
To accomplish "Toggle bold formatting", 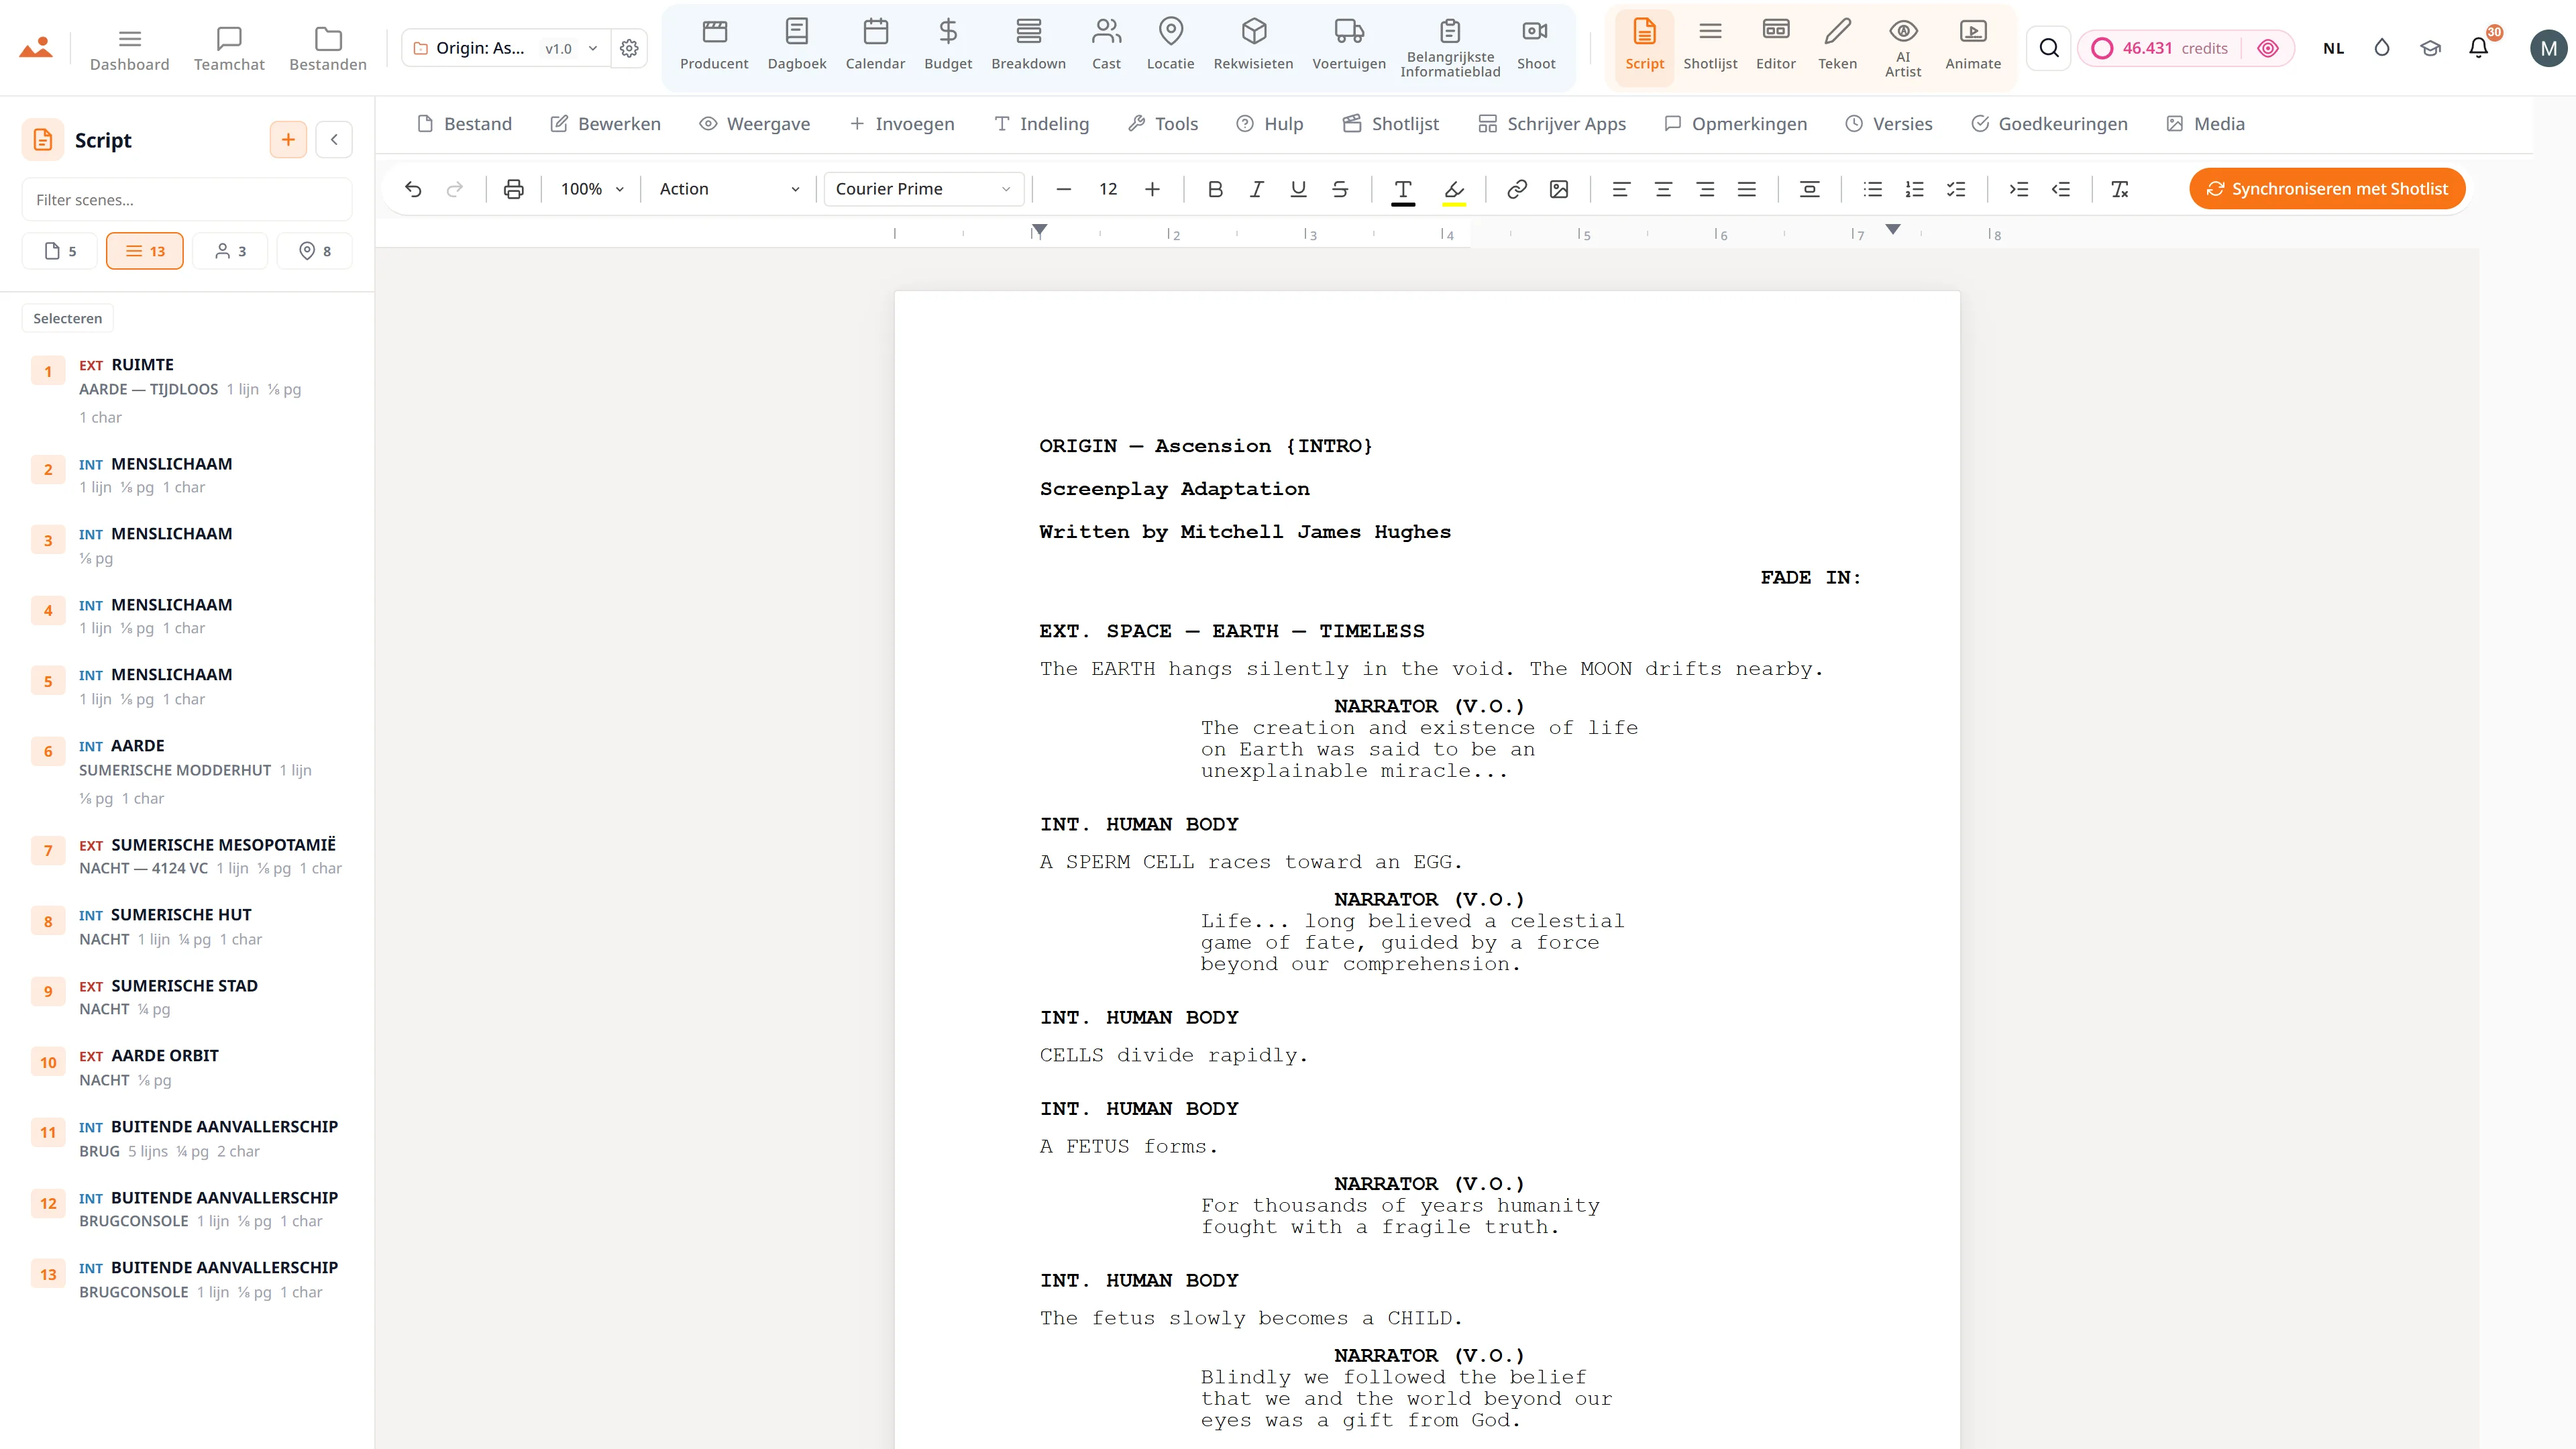I will (x=1215, y=189).
